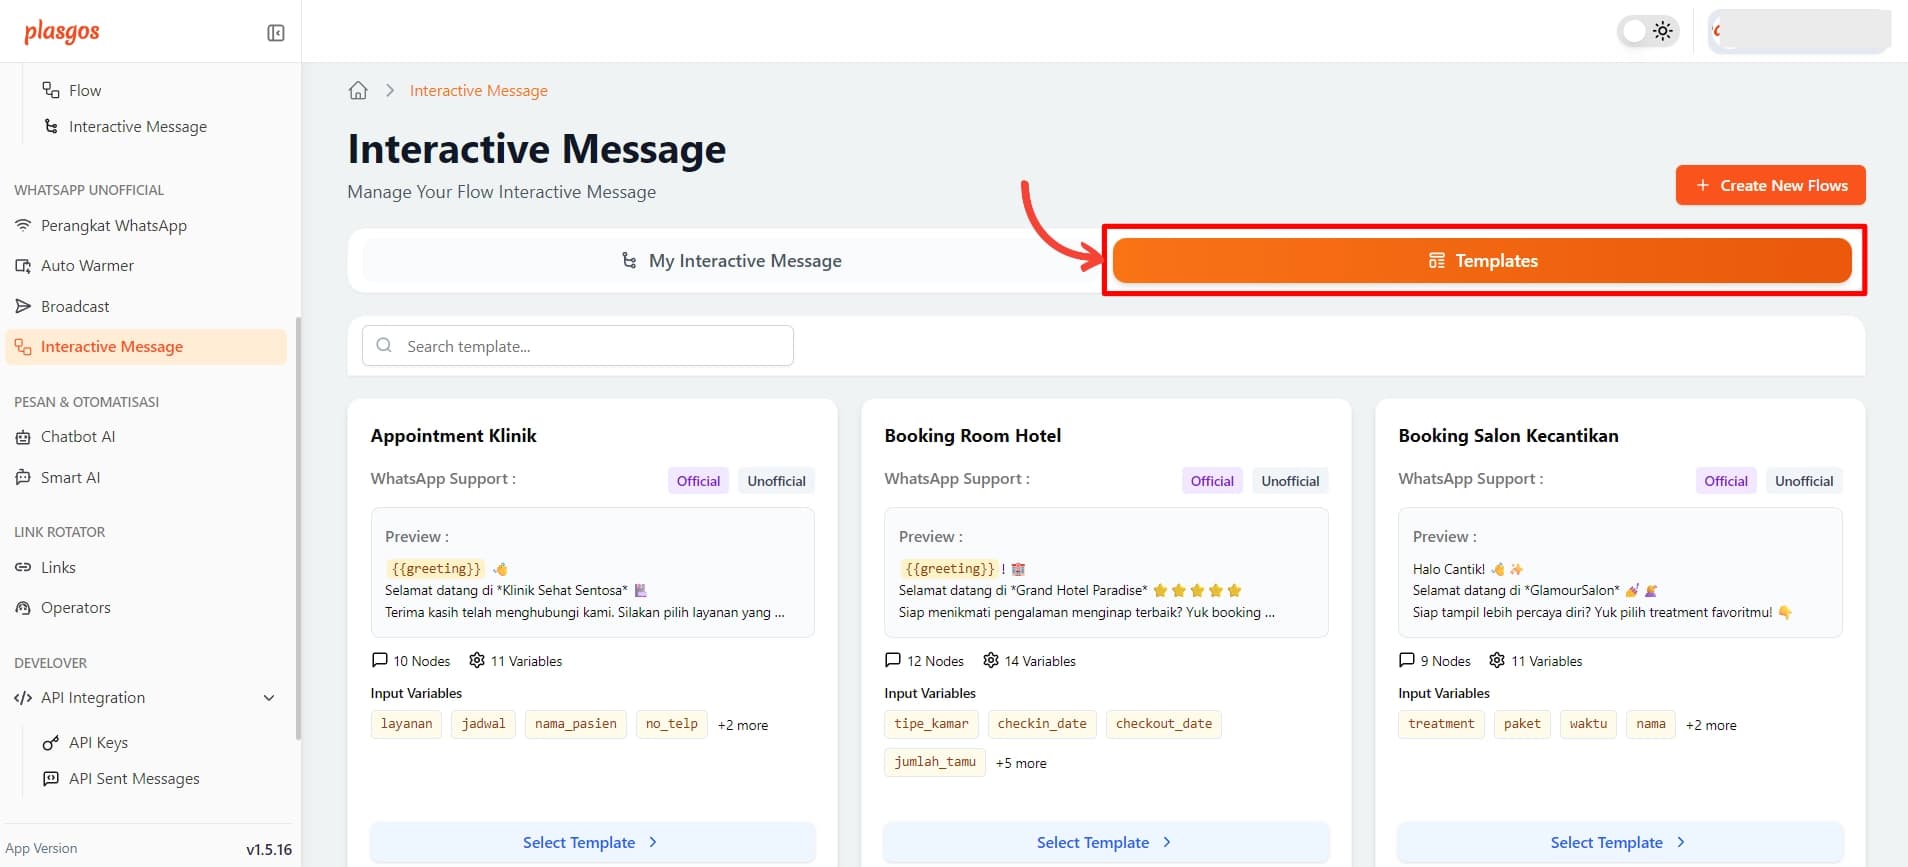
Task: Click the Broadcast send icon
Action: [x=23, y=306]
